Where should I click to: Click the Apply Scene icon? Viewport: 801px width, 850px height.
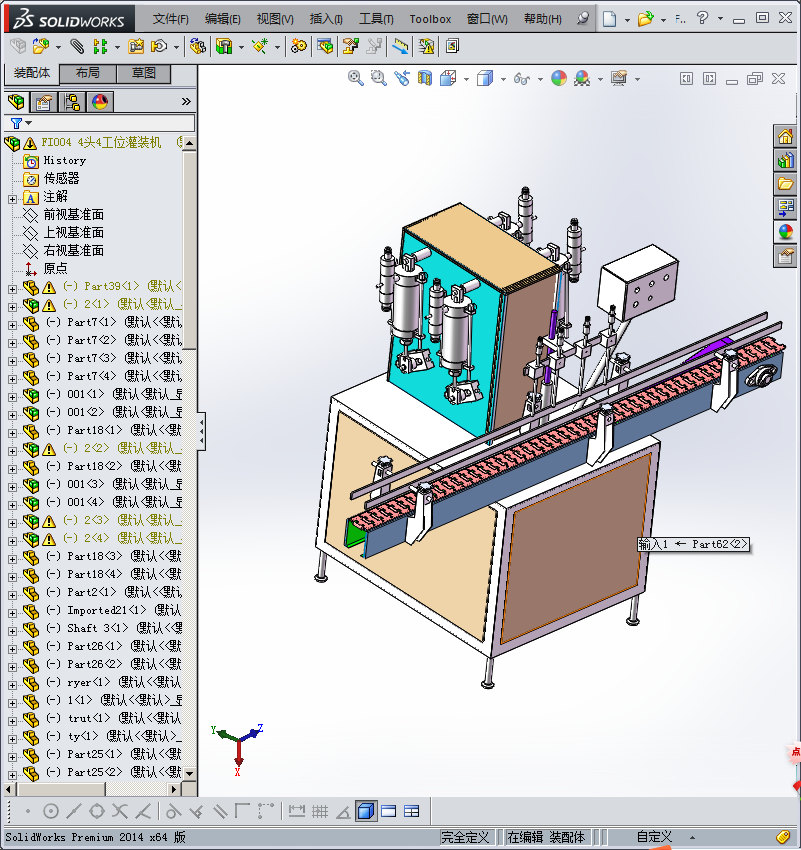[x=582, y=79]
